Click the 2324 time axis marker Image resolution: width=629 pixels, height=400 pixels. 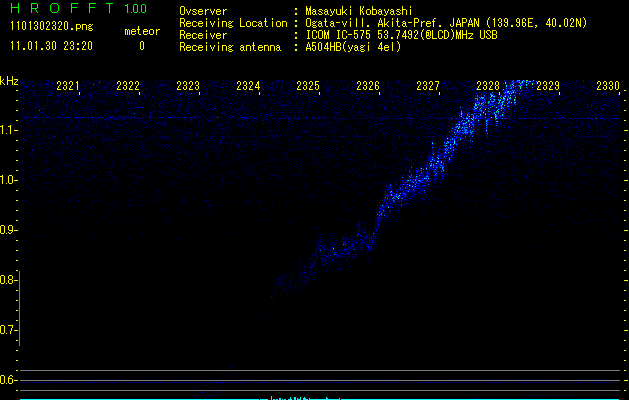(x=248, y=86)
